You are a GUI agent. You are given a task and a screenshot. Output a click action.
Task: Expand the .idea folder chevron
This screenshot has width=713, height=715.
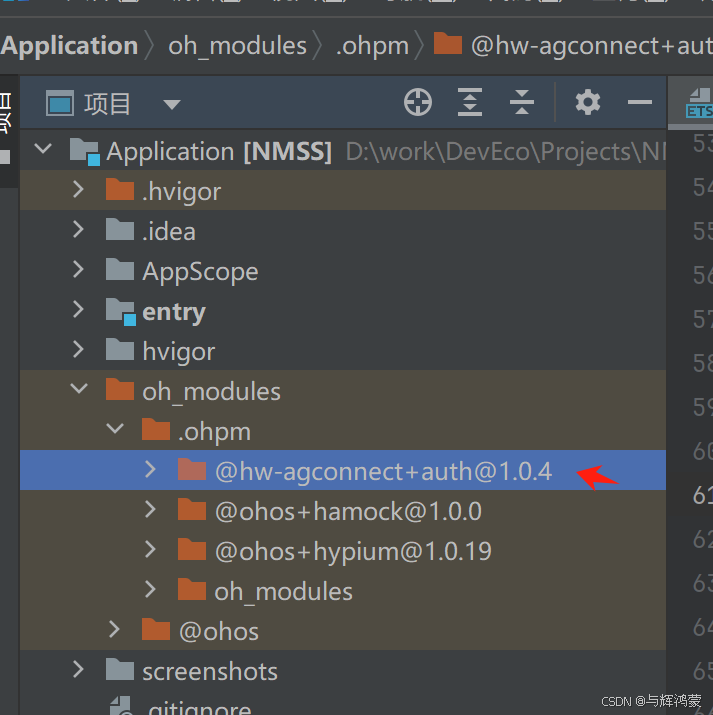pyautogui.click(x=78, y=229)
